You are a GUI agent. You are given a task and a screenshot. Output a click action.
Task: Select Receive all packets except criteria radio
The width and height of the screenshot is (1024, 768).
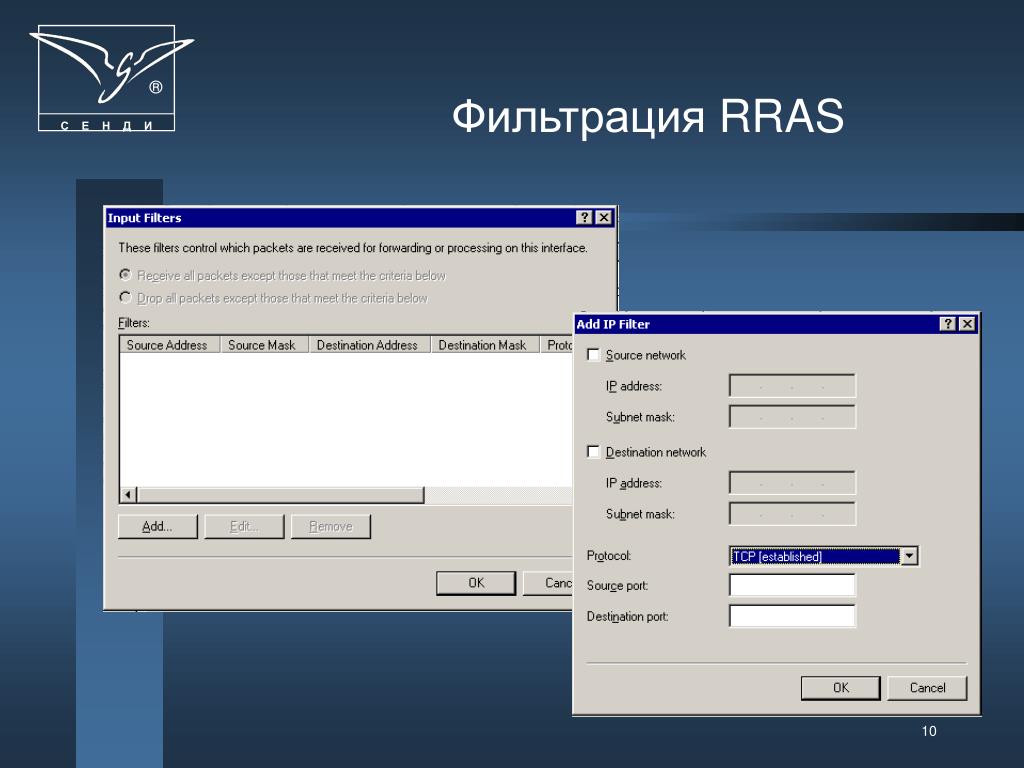pyautogui.click(x=125, y=275)
